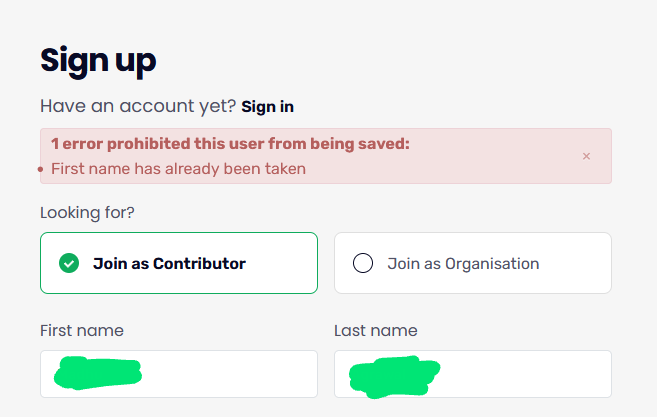The height and width of the screenshot is (417, 657).
Task: Click the green checkmark on Contributor option
Action: pyautogui.click(x=69, y=264)
